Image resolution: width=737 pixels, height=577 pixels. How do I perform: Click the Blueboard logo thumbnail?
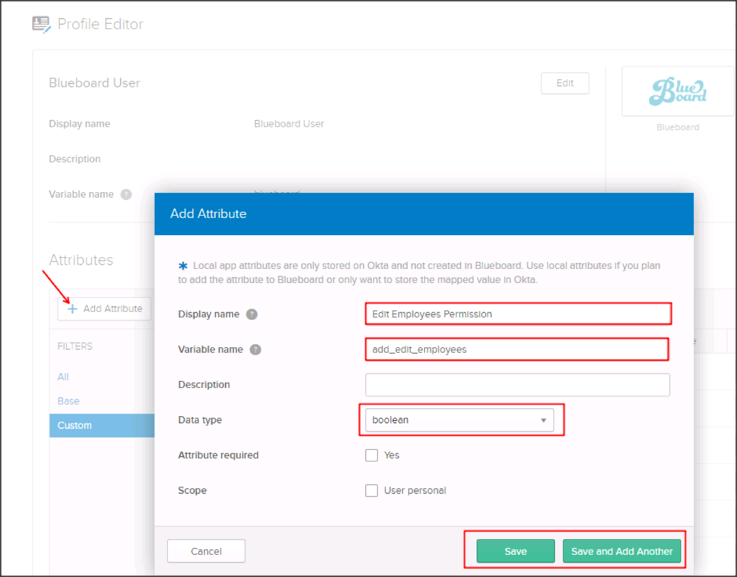click(x=677, y=93)
